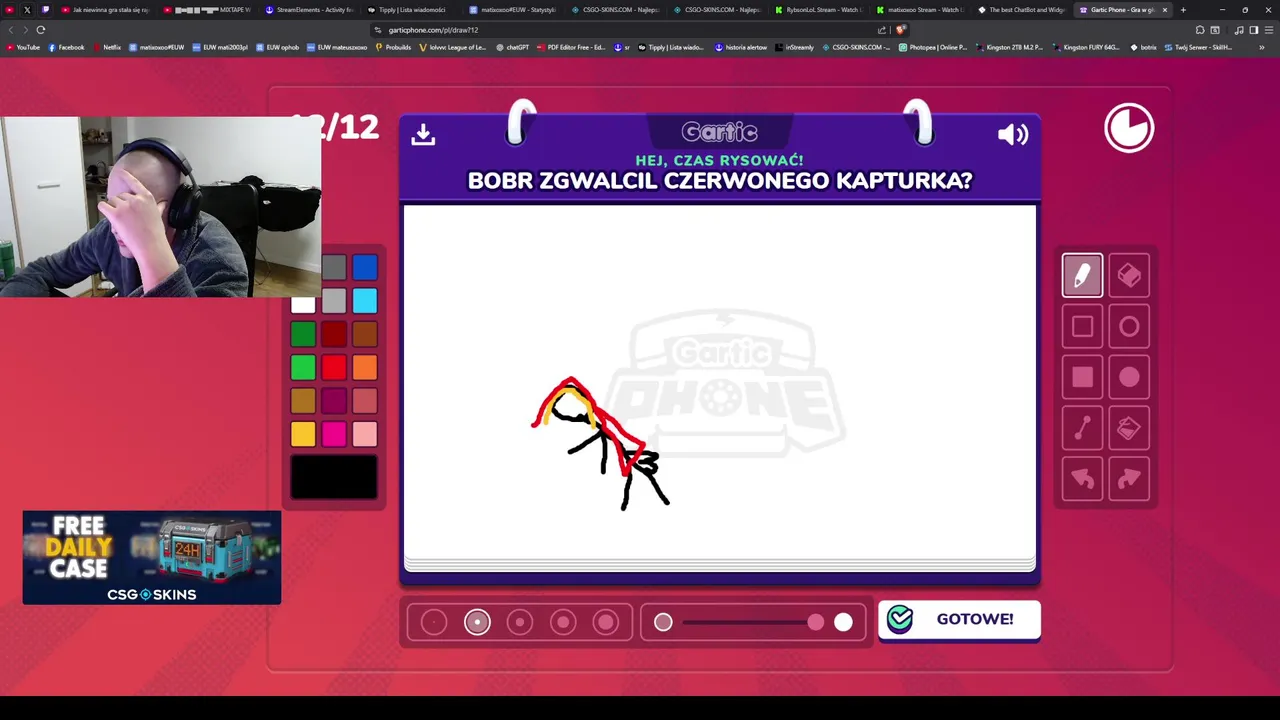Click the share page icon in address bar
The image size is (1280, 720).
pyautogui.click(x=882, y=30)
